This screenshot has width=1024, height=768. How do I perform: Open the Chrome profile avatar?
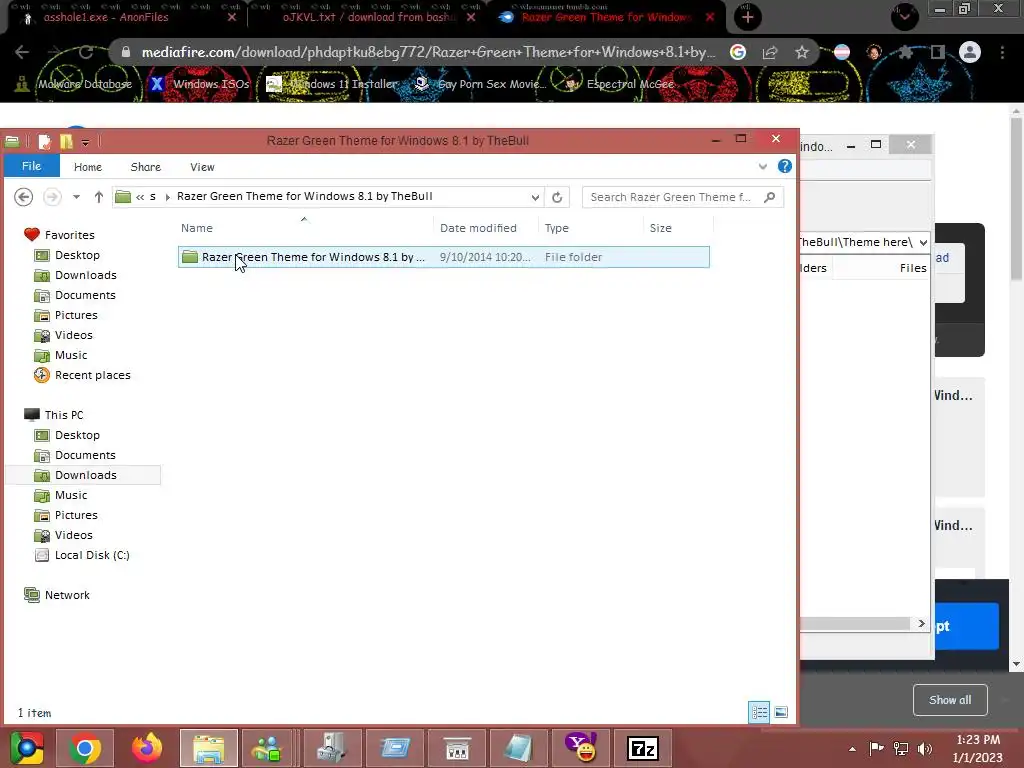click(970, 52)
